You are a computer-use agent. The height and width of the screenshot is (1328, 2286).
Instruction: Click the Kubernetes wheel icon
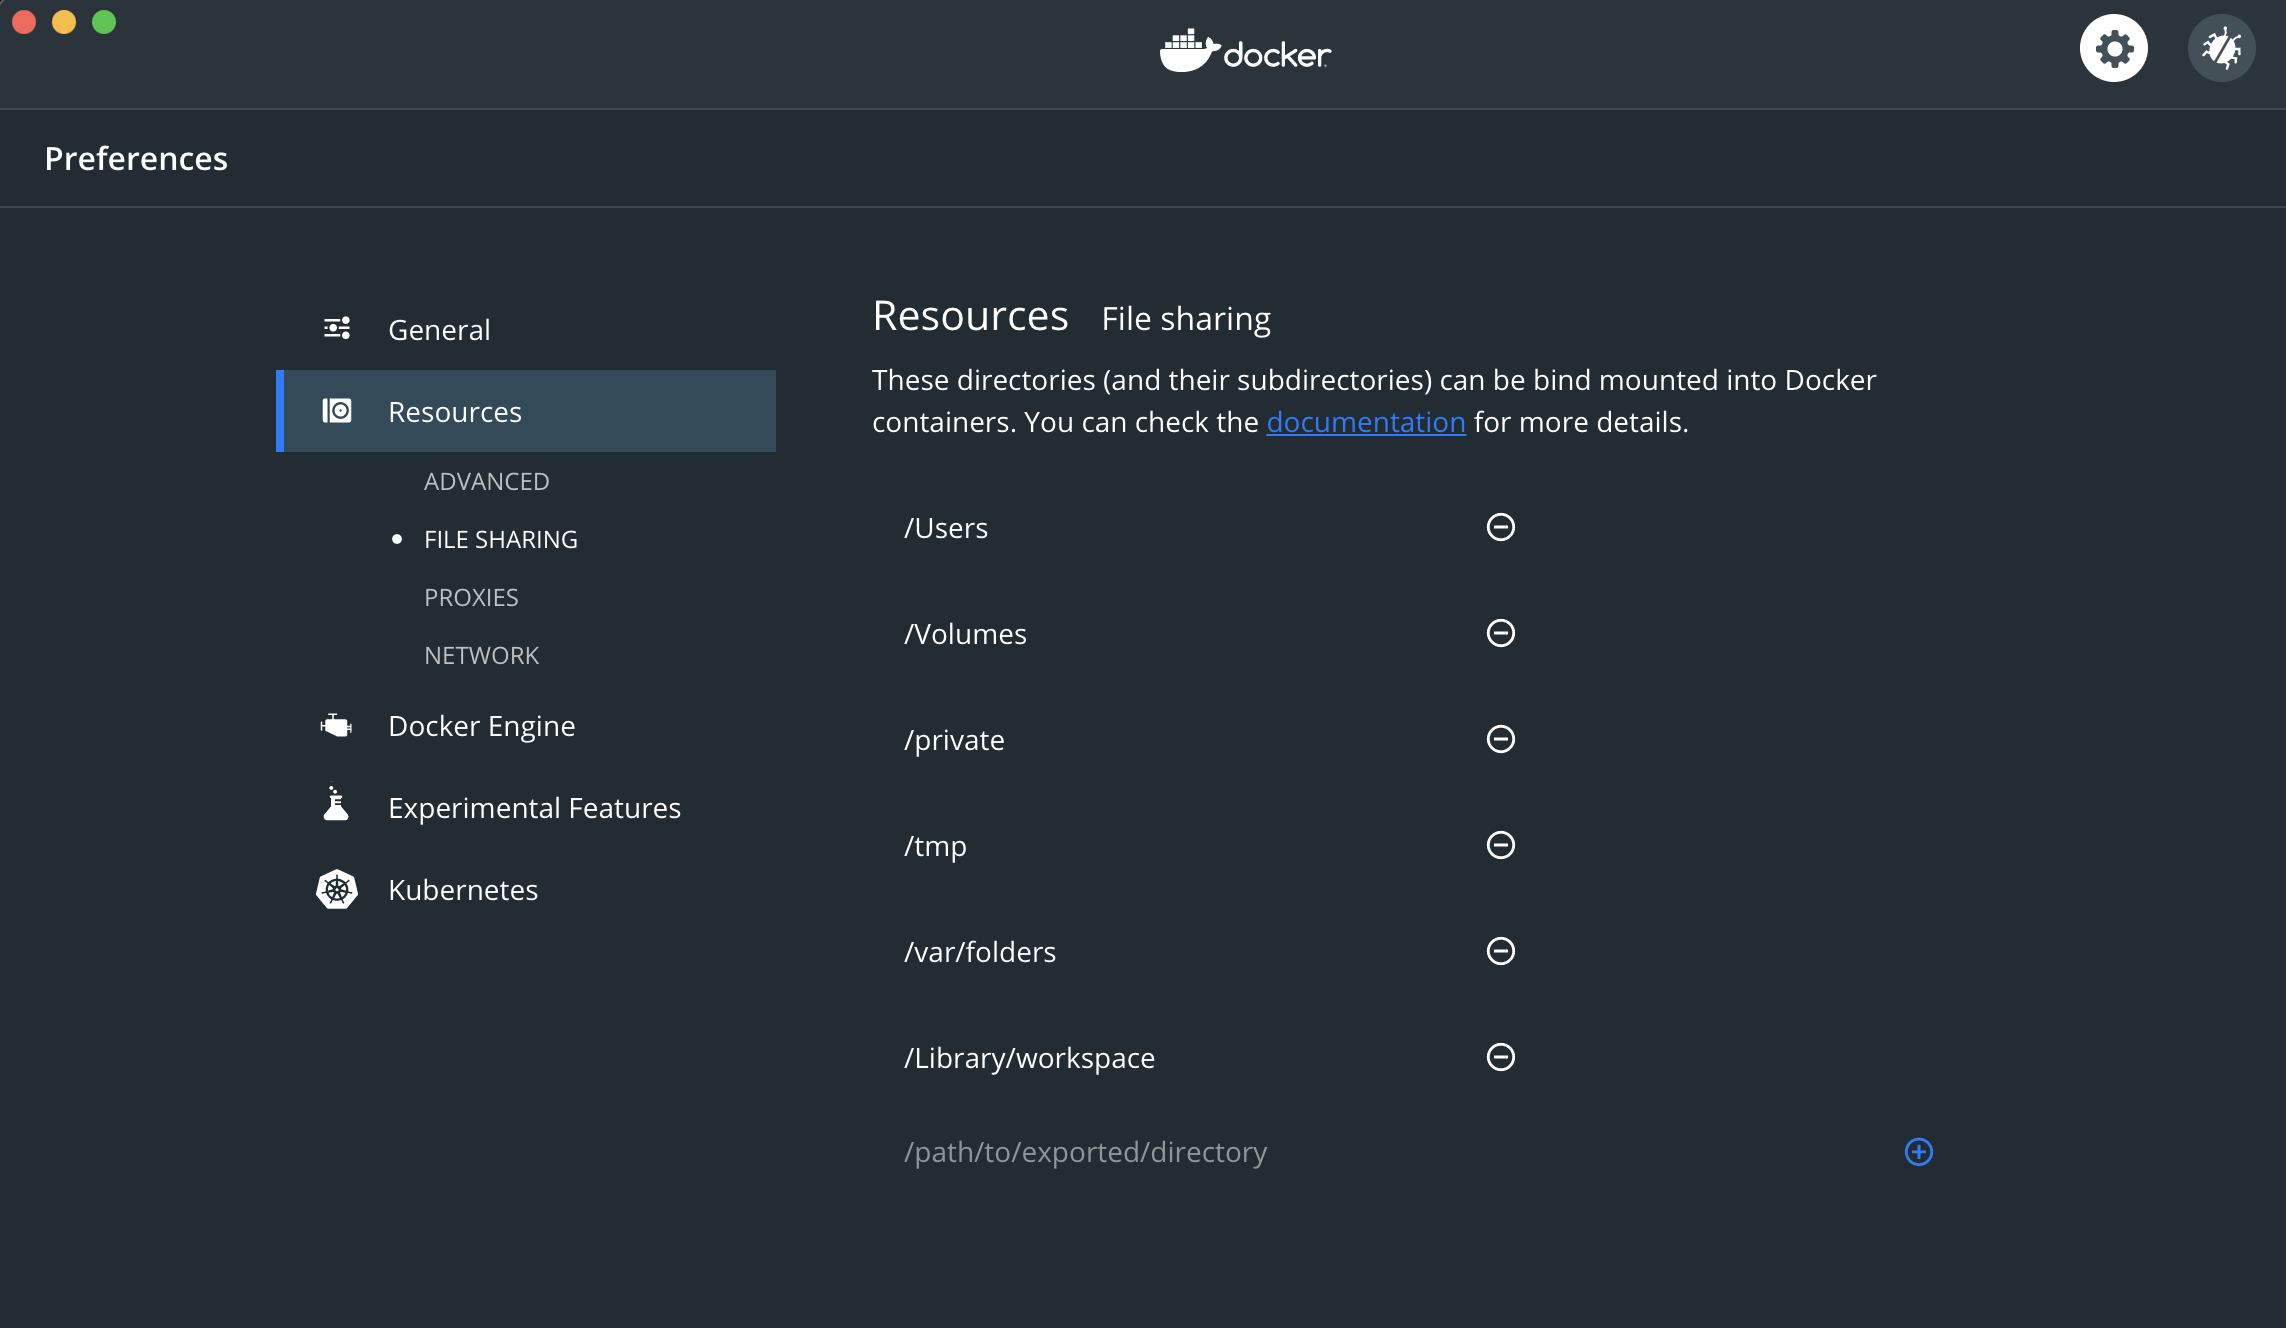[337, 889]
